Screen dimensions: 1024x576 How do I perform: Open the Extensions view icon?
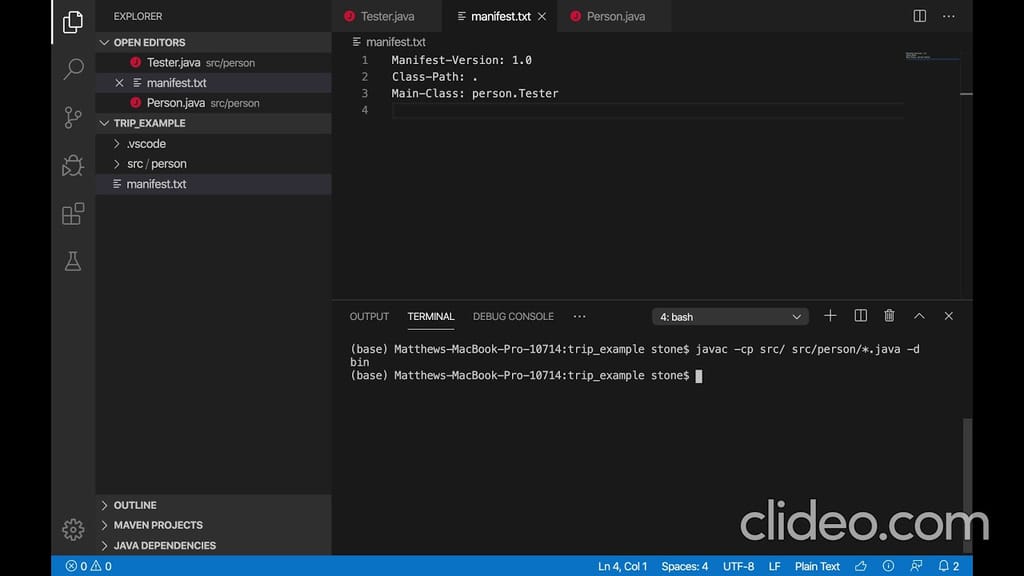click(73, 213)
